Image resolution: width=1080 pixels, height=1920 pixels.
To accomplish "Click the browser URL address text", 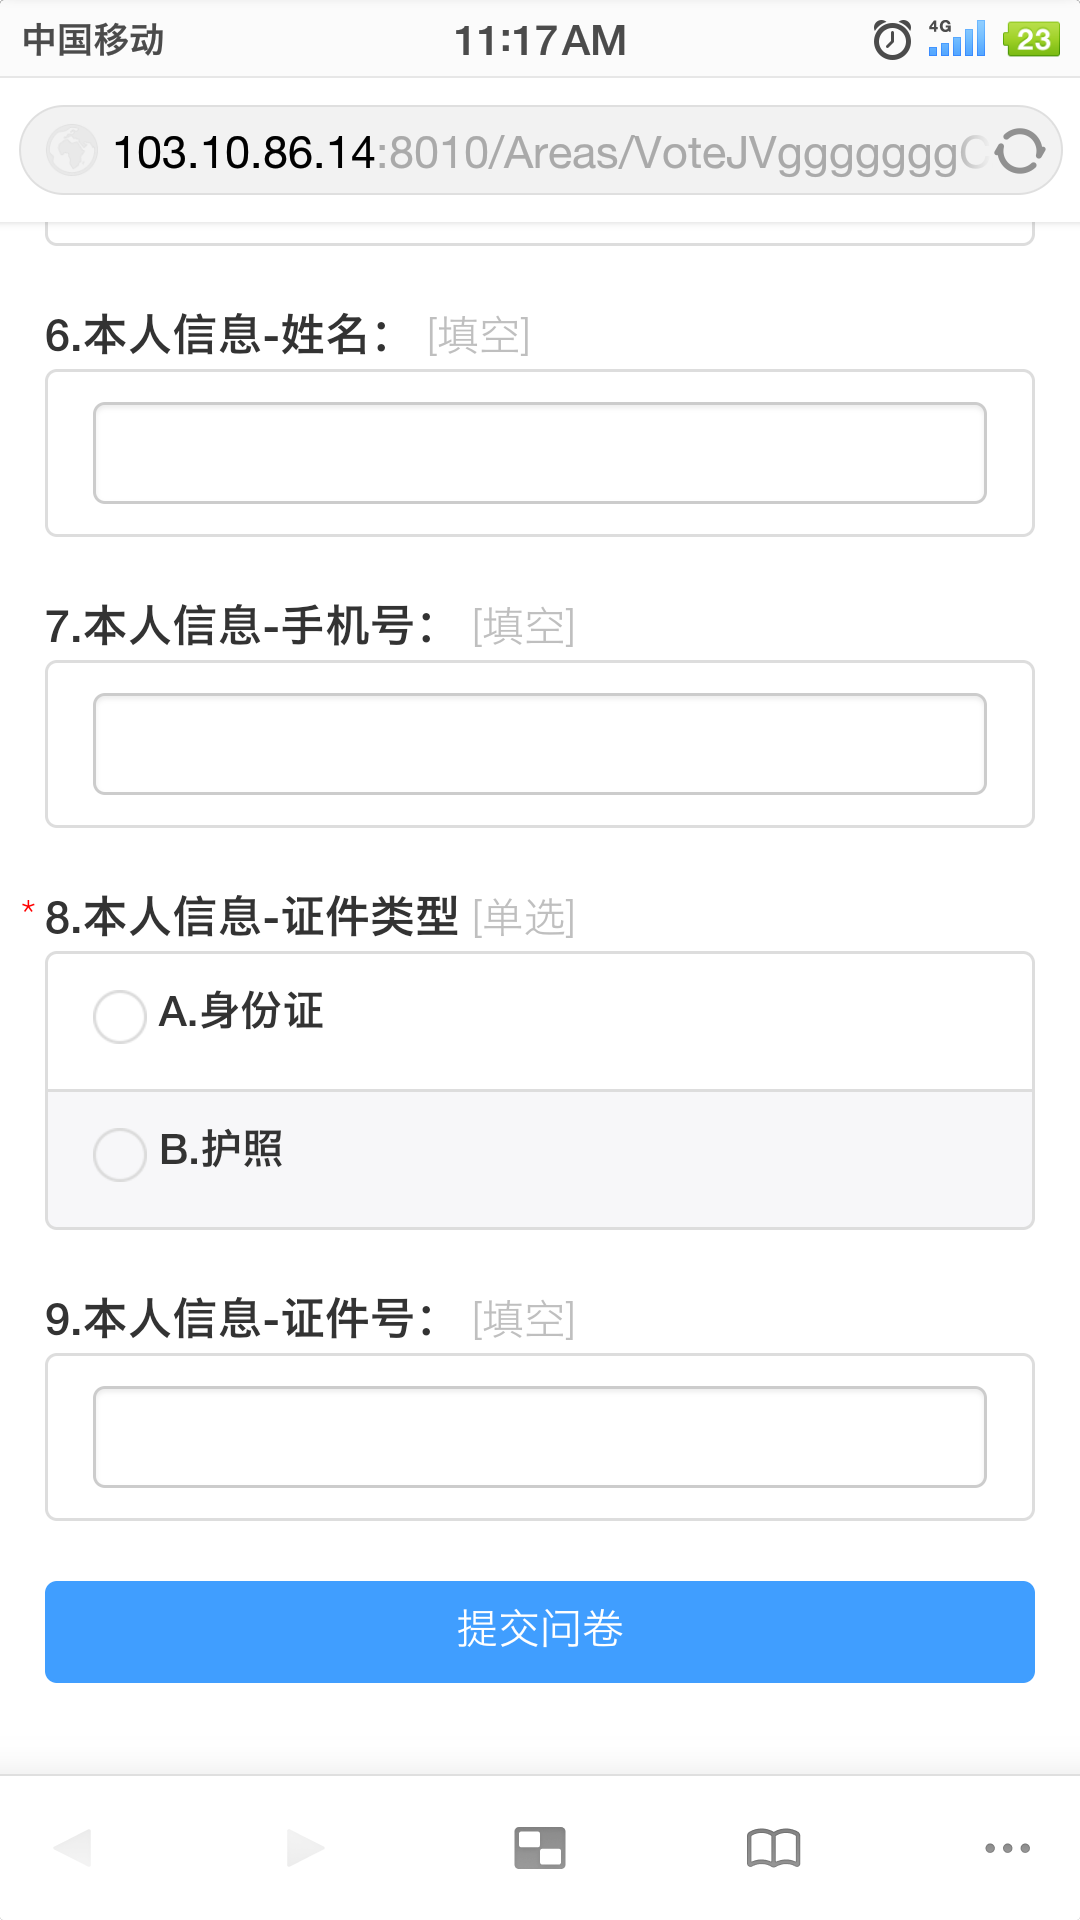I will coord(540,153).
